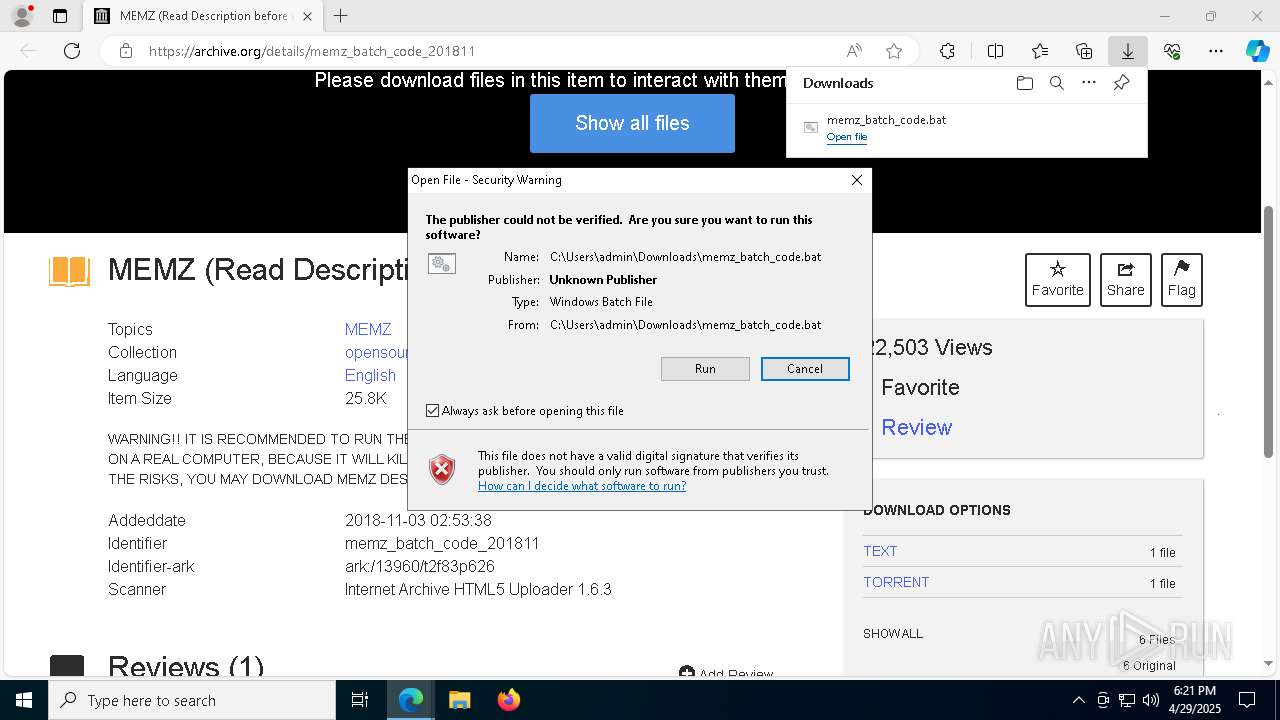Download the TEXT option
Viewport: 1280px width, 720px height.
[880, 551]
